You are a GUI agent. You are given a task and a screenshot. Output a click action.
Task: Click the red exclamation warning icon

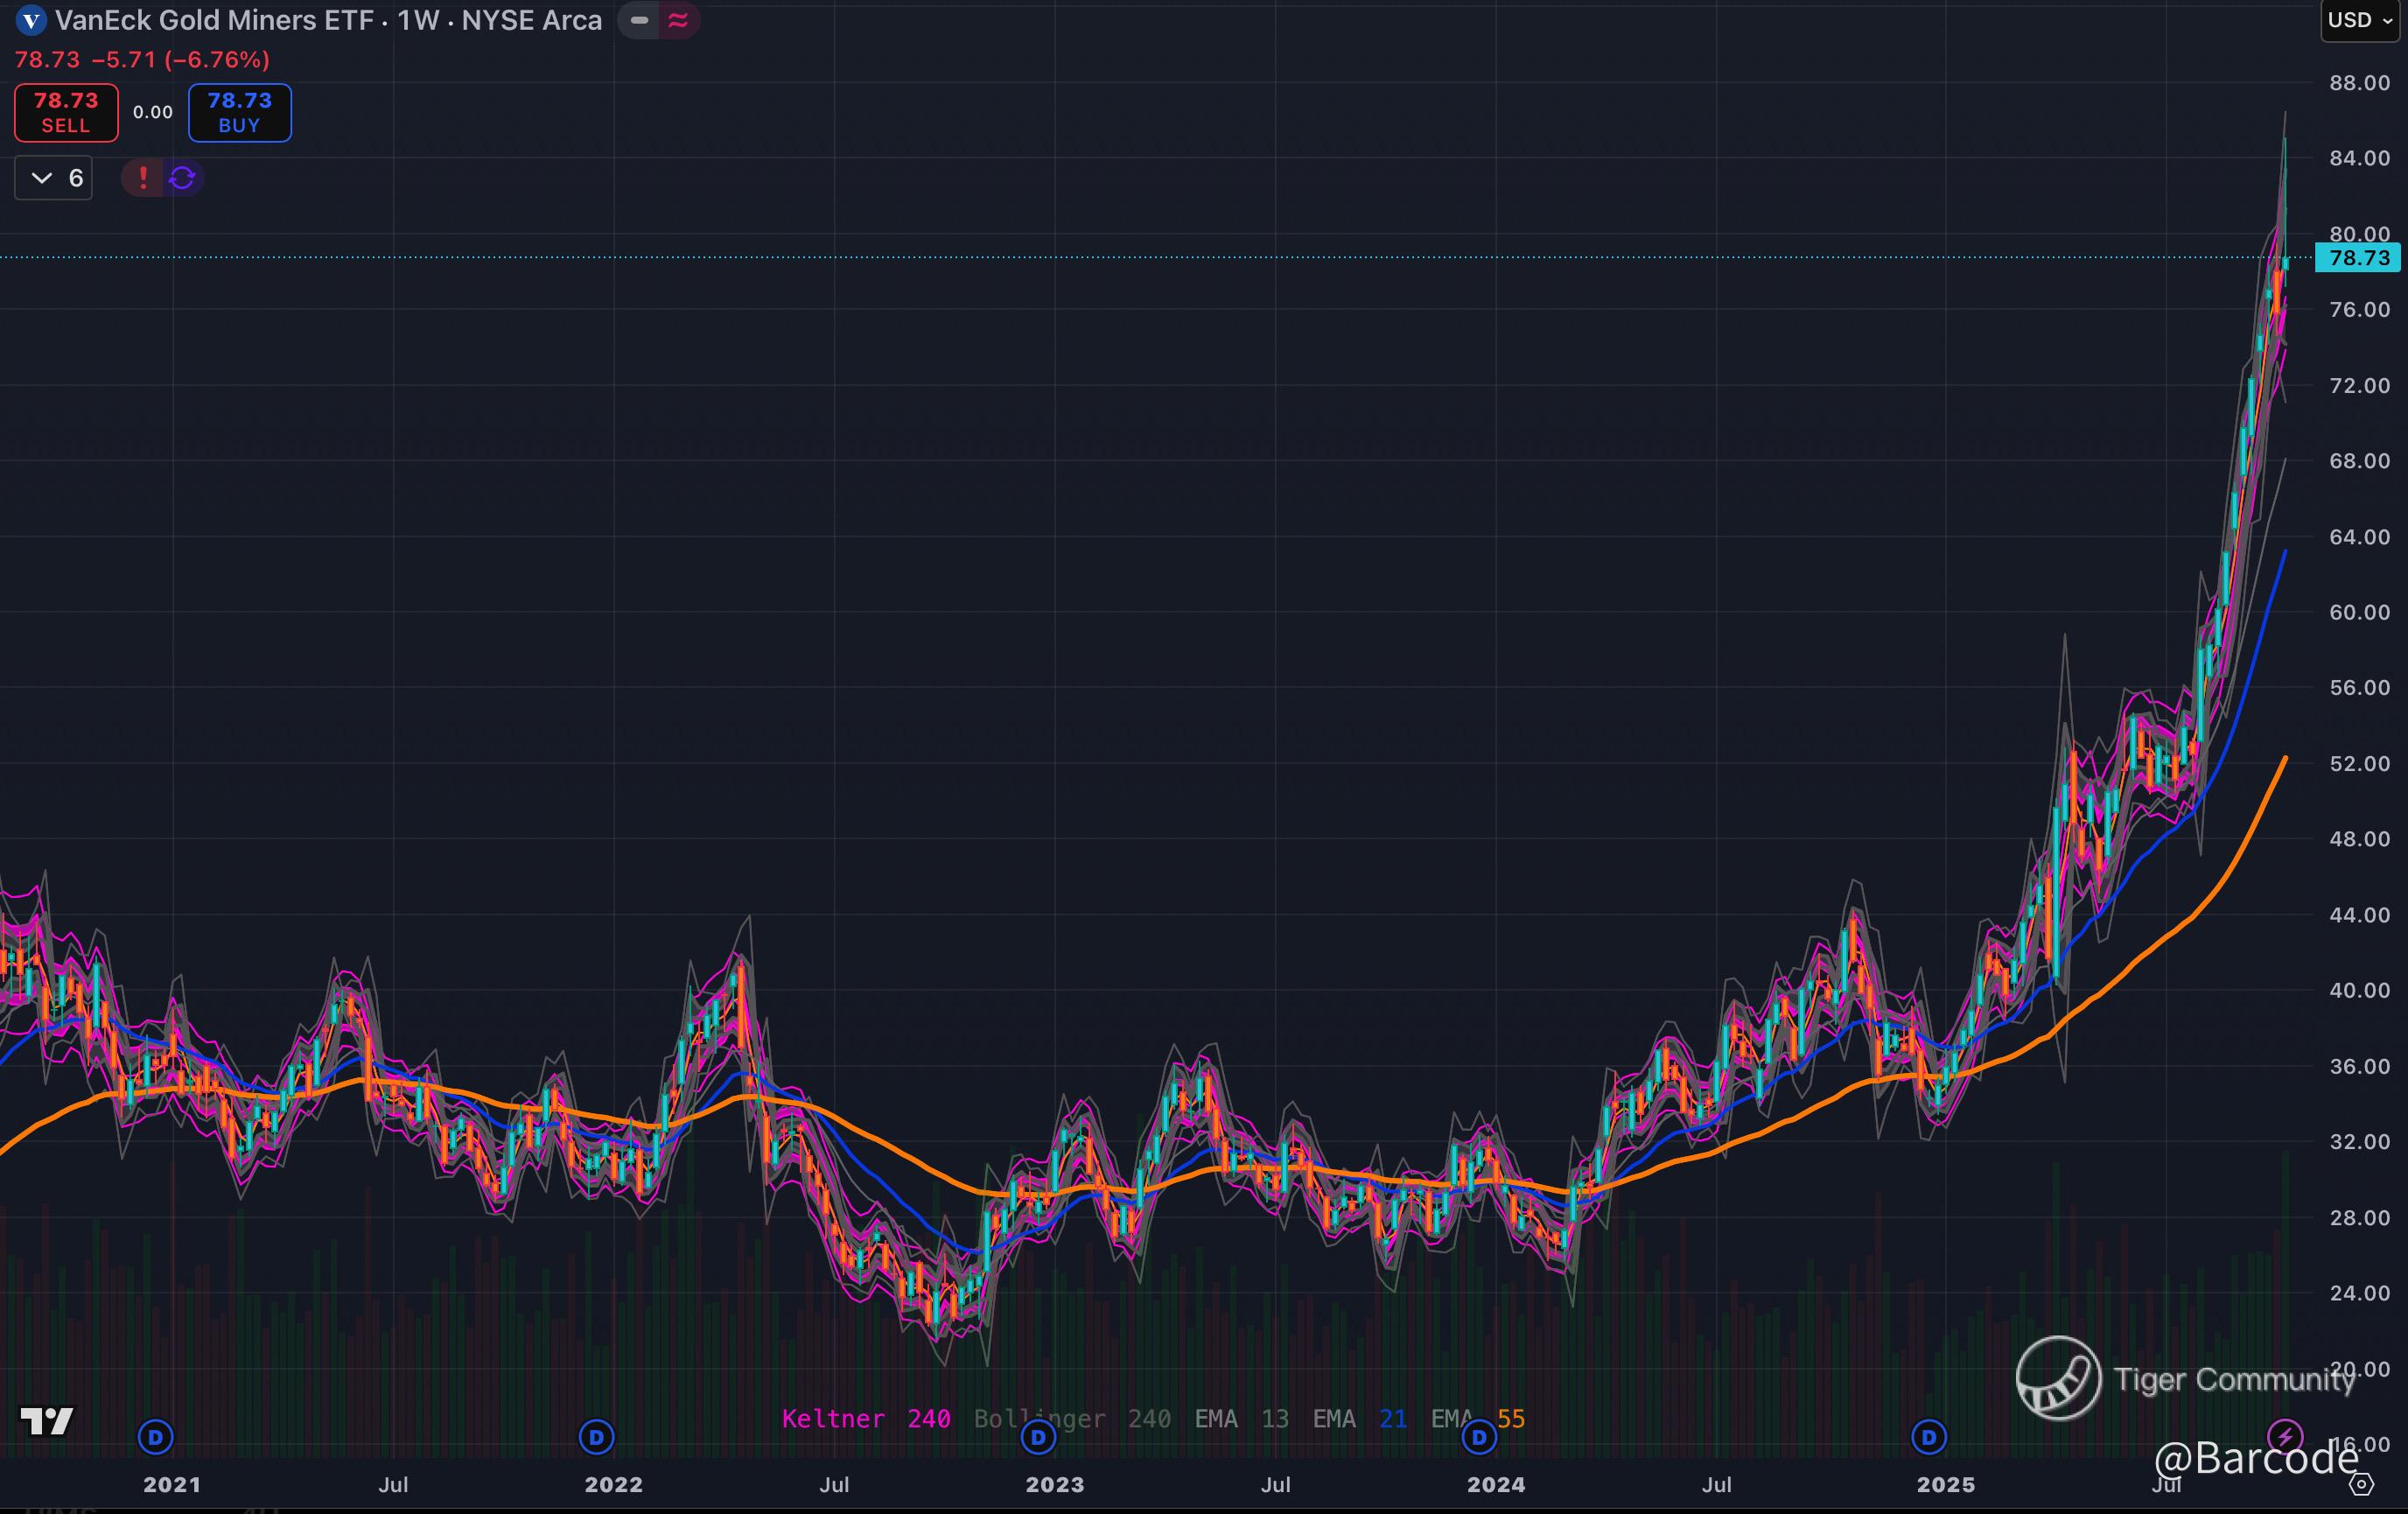(143, 178)
